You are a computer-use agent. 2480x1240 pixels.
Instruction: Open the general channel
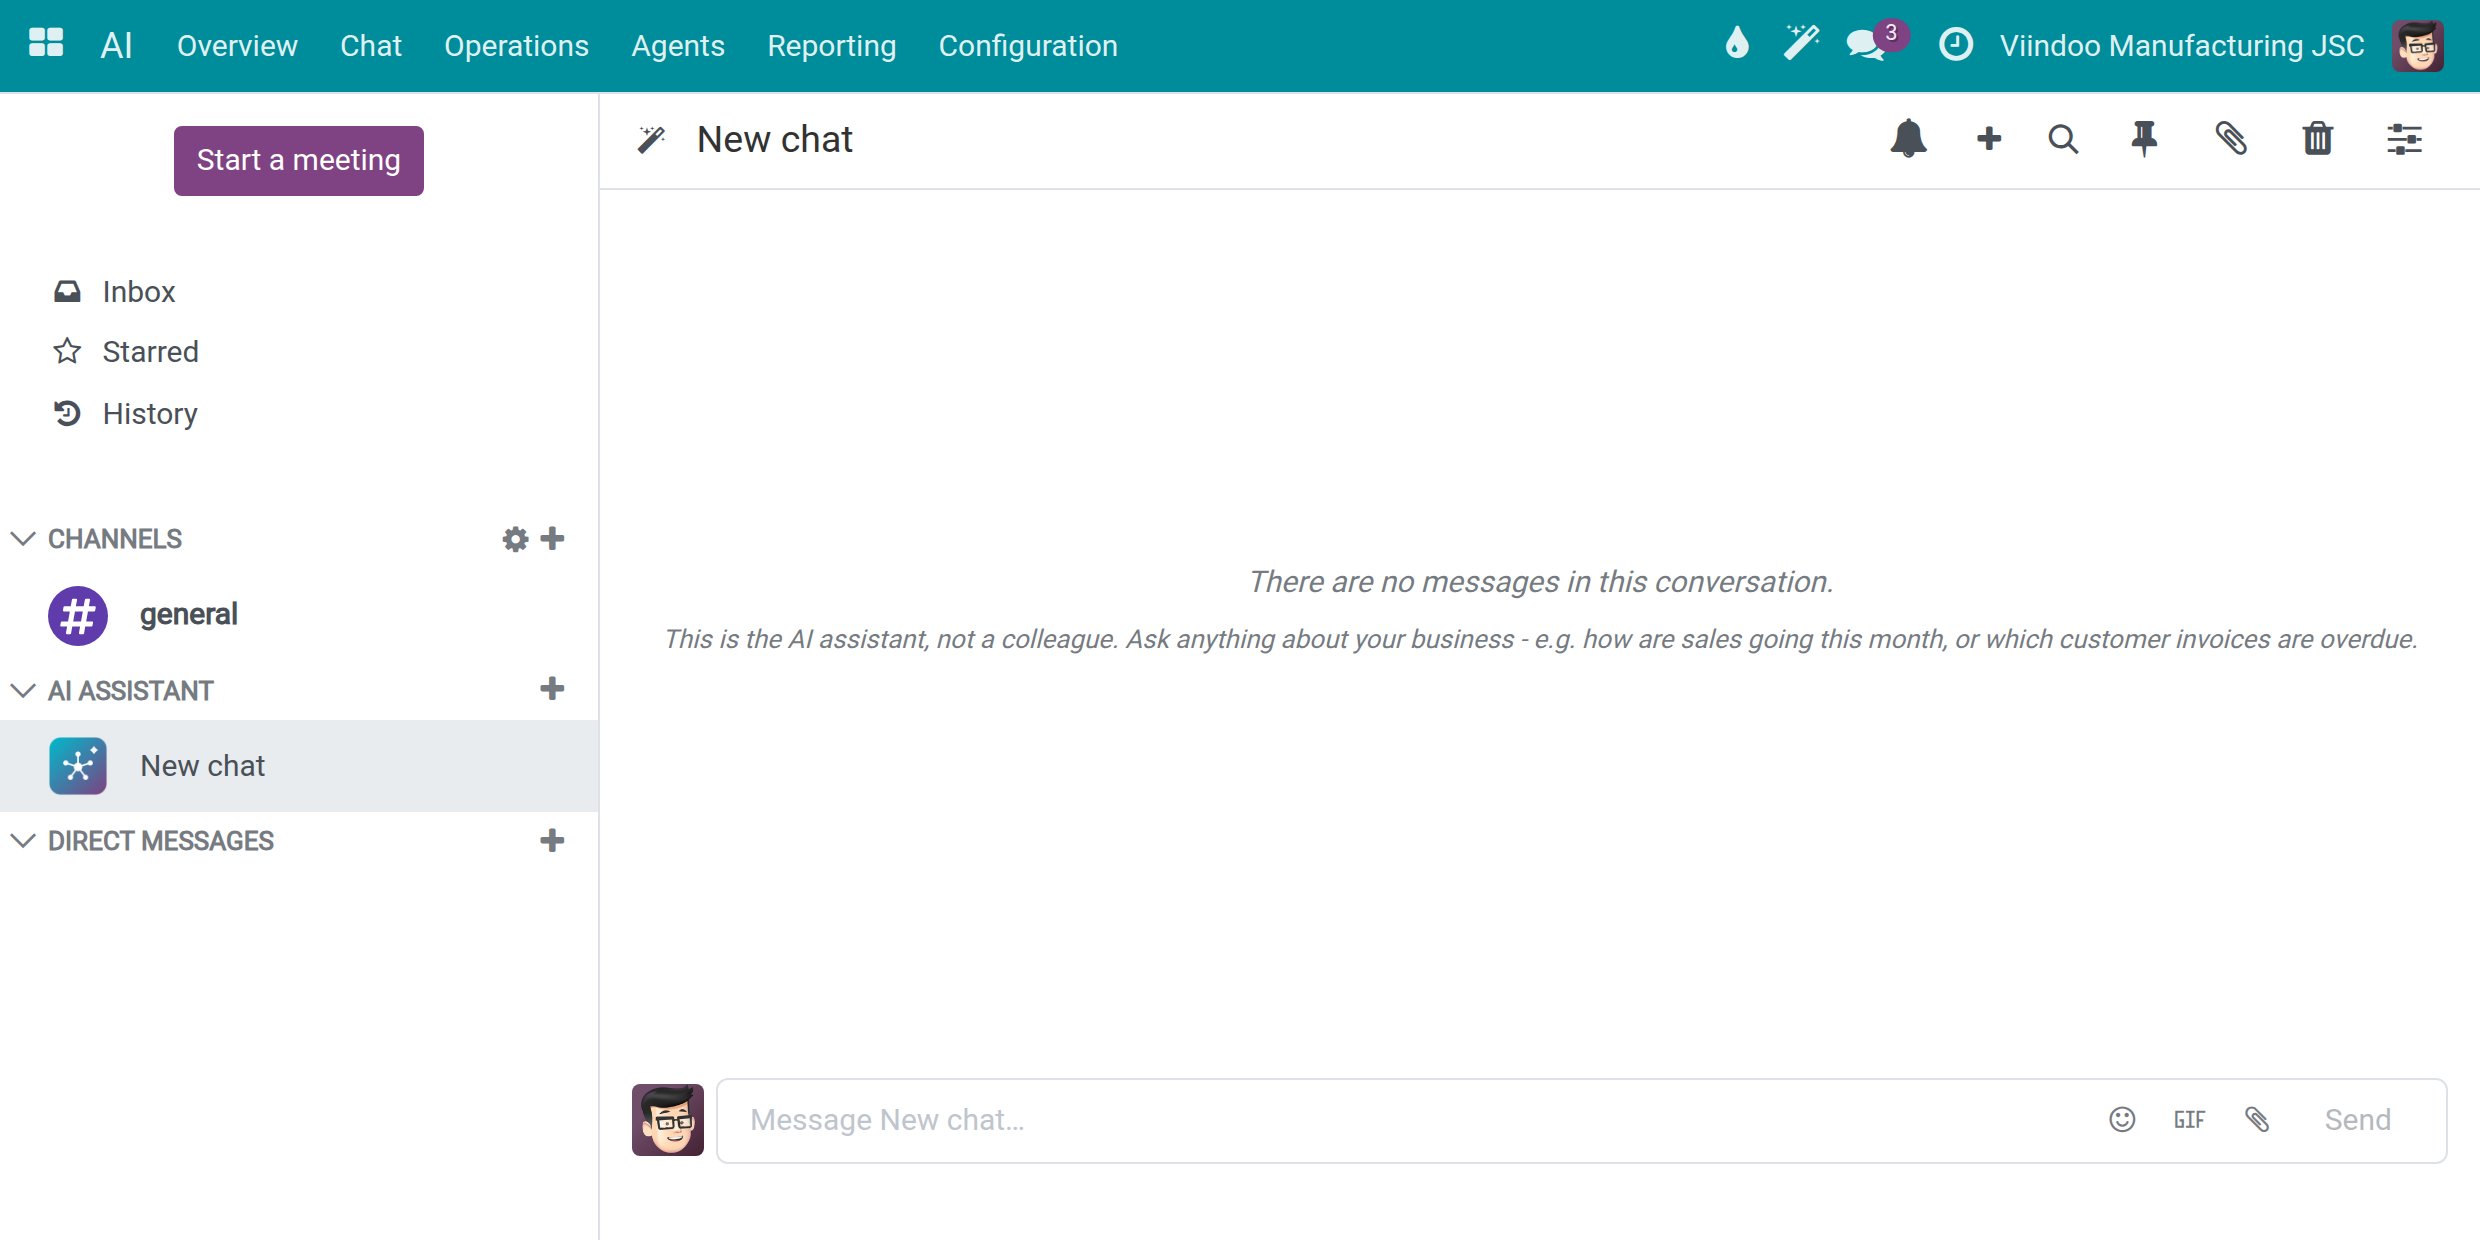(x=299, y=615)
